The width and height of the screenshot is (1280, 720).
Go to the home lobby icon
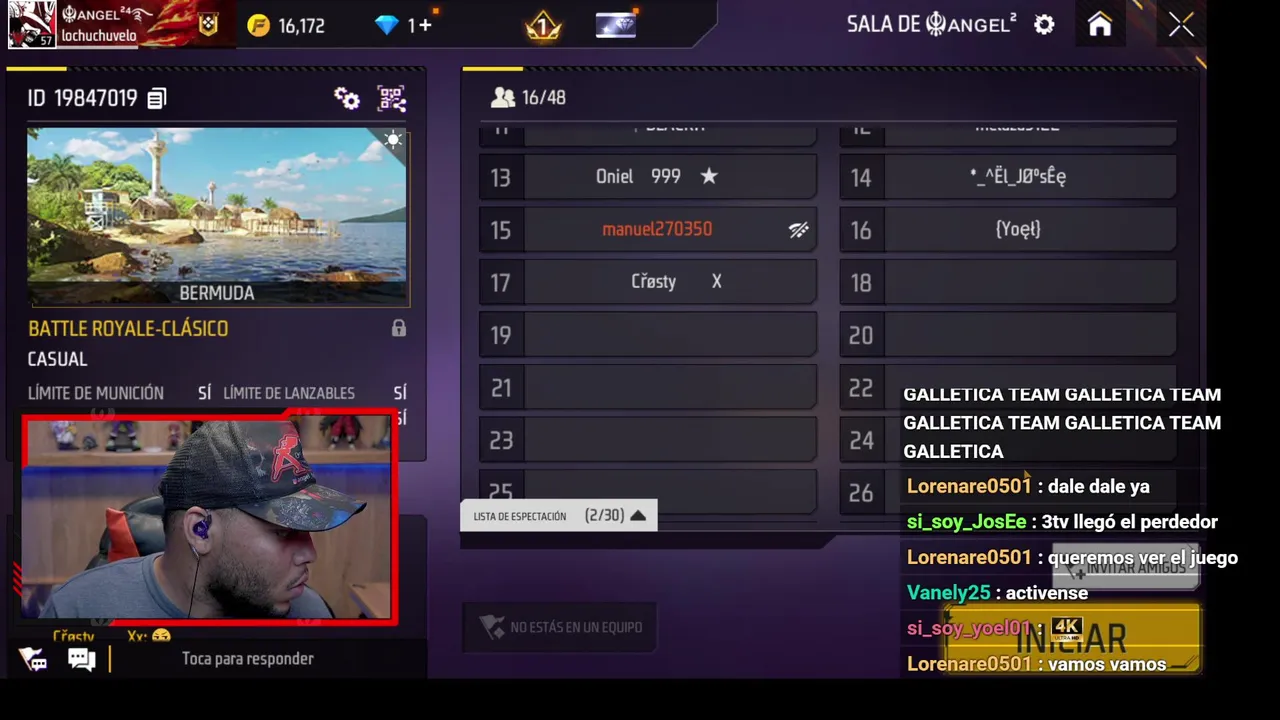pyautogui.click(x=1100, y=25)
